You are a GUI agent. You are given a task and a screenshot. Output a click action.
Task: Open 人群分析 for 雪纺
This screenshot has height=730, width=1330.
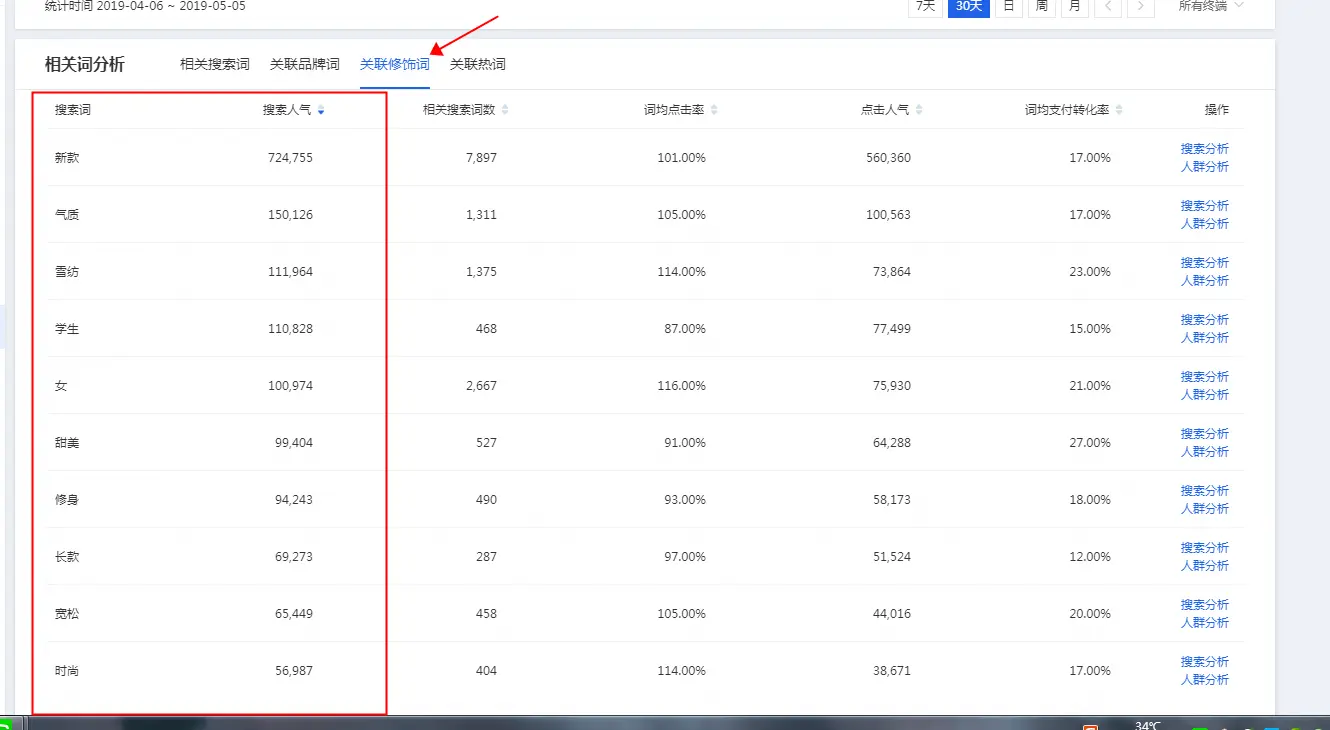pos(1205,281)
